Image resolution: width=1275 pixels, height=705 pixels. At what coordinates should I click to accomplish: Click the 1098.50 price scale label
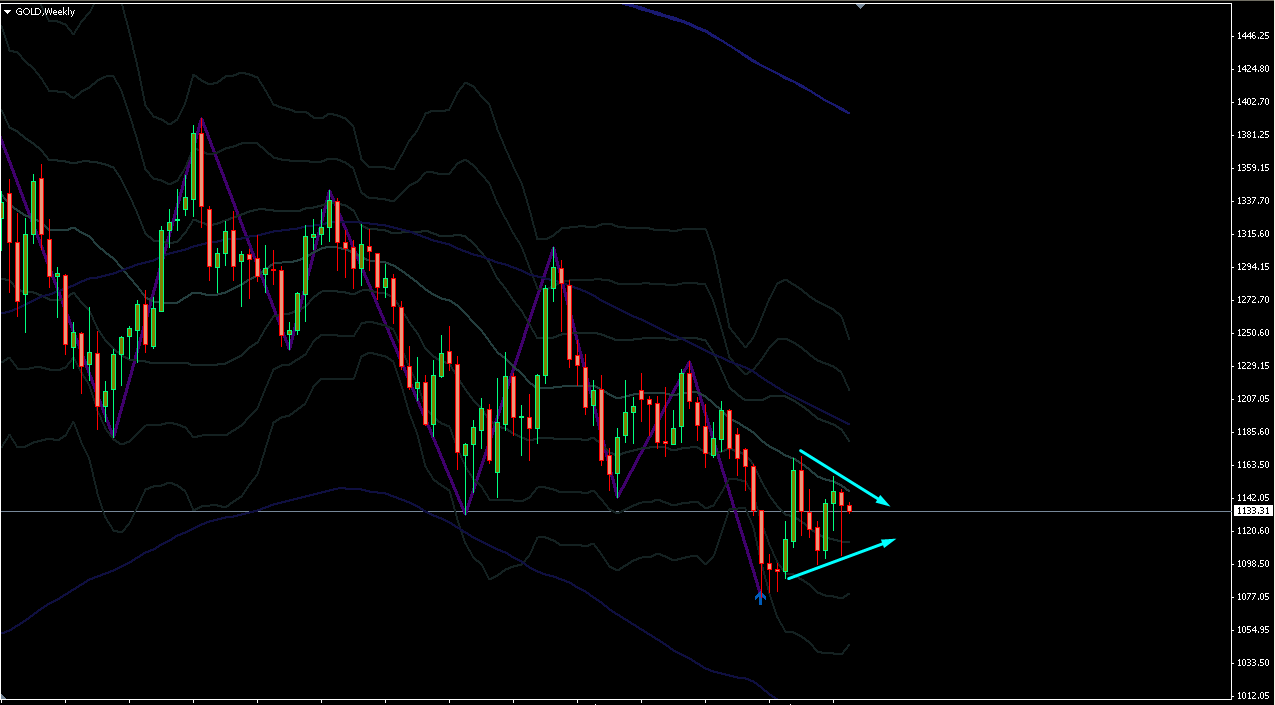click(x=1253, y=564)
